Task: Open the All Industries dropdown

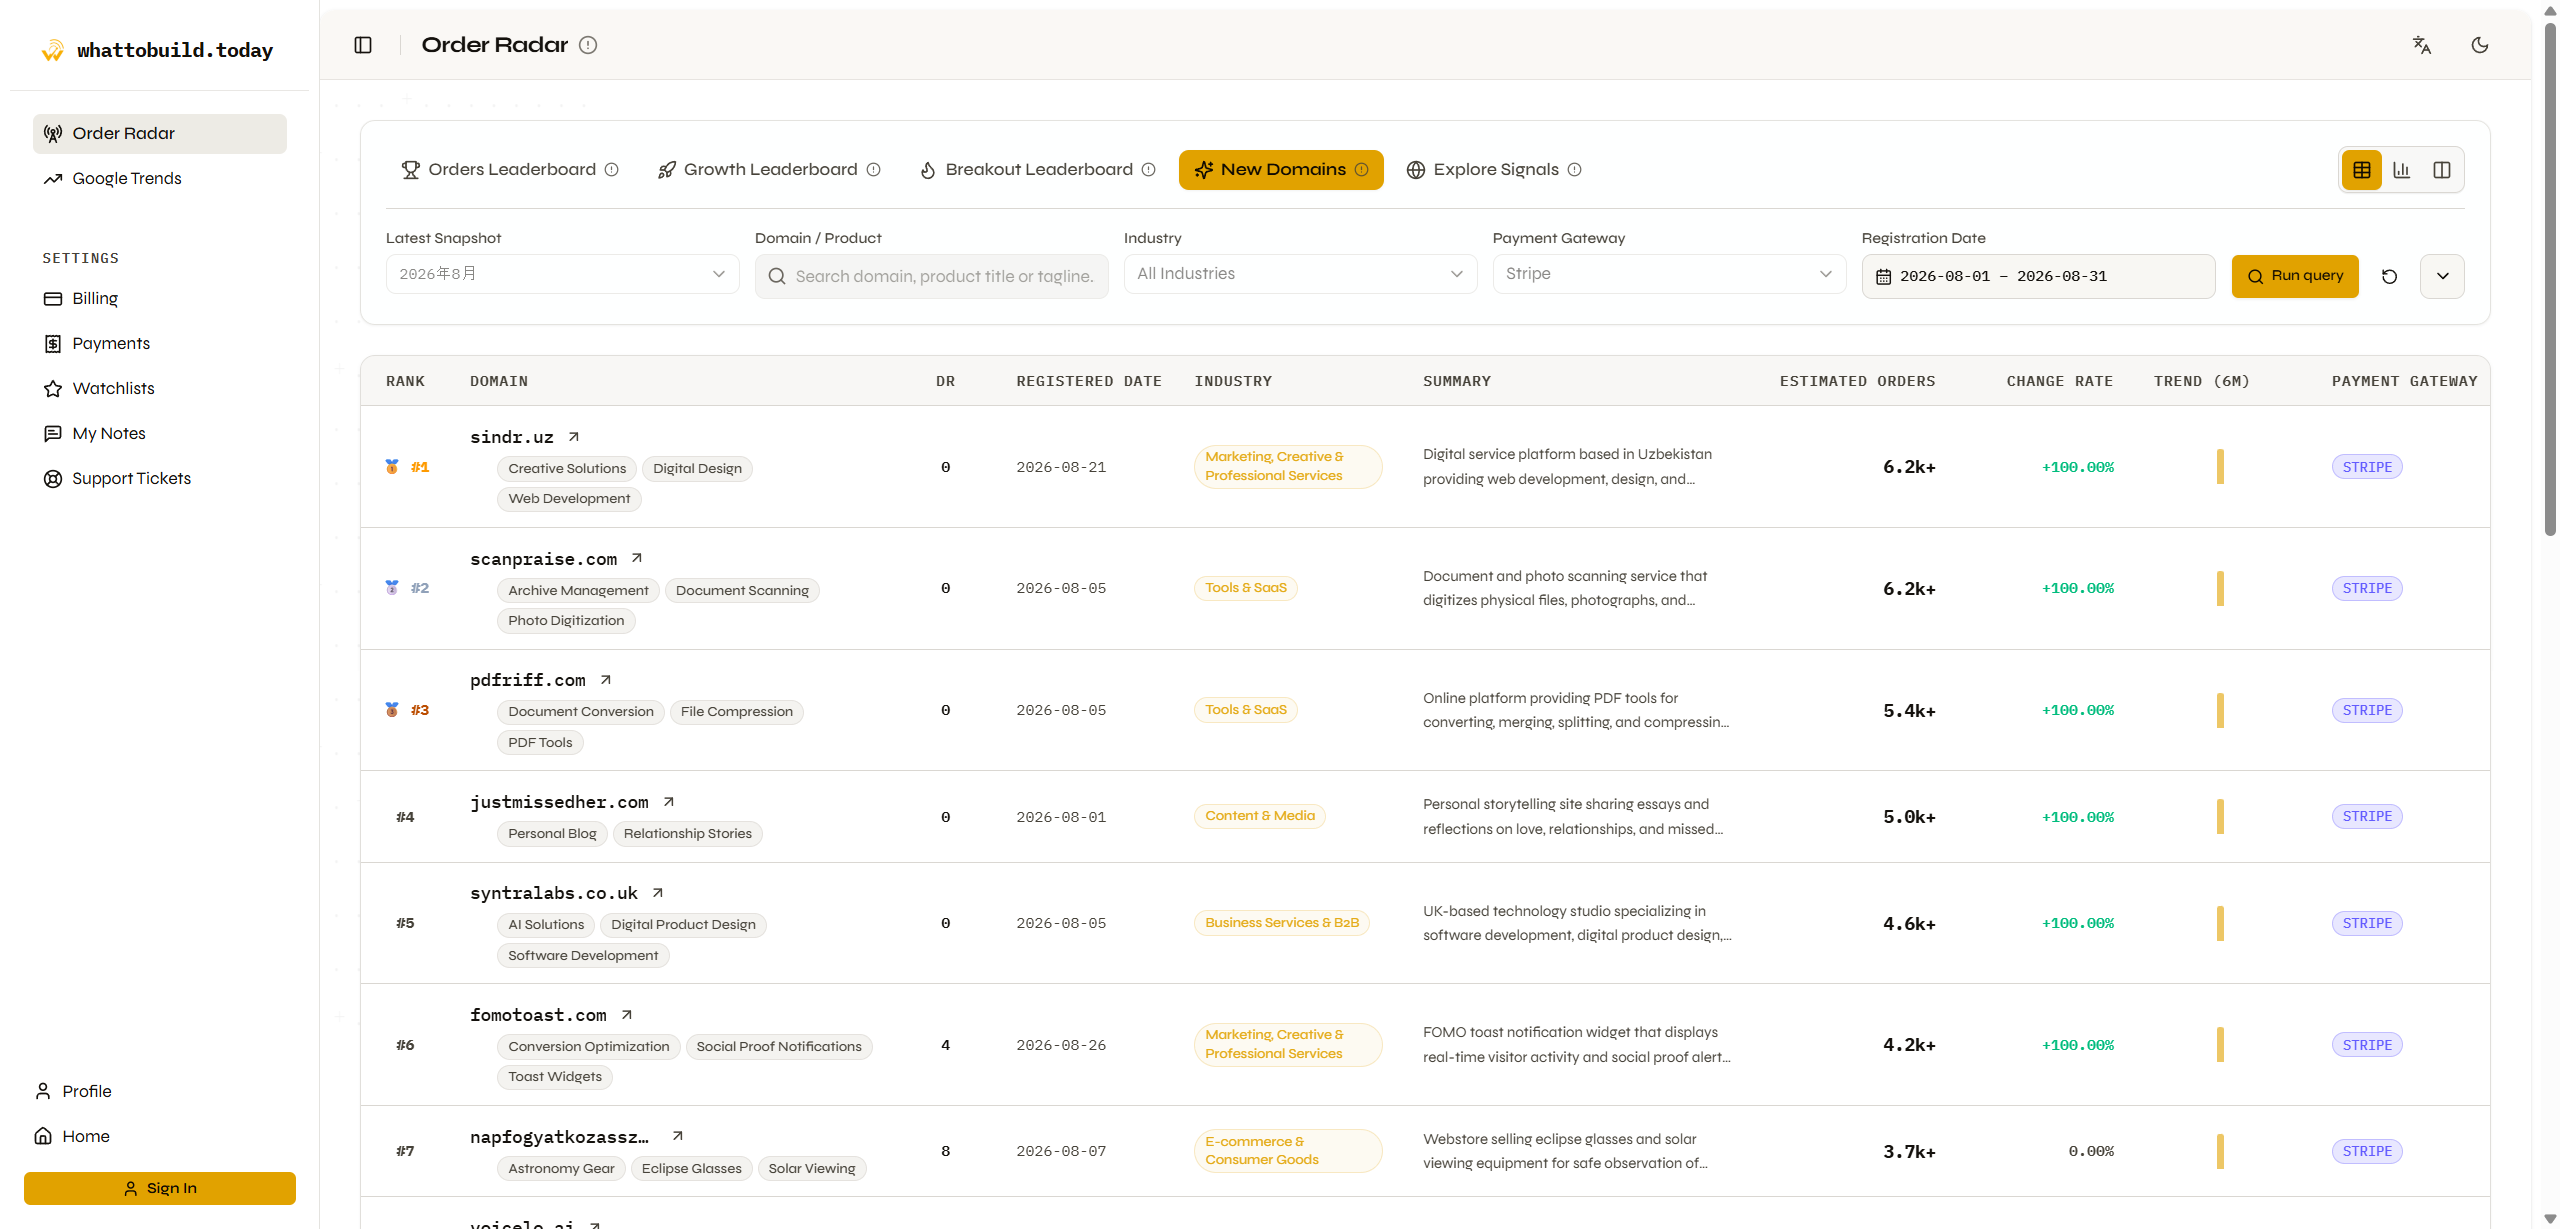Action: (x=1300, y=274)
